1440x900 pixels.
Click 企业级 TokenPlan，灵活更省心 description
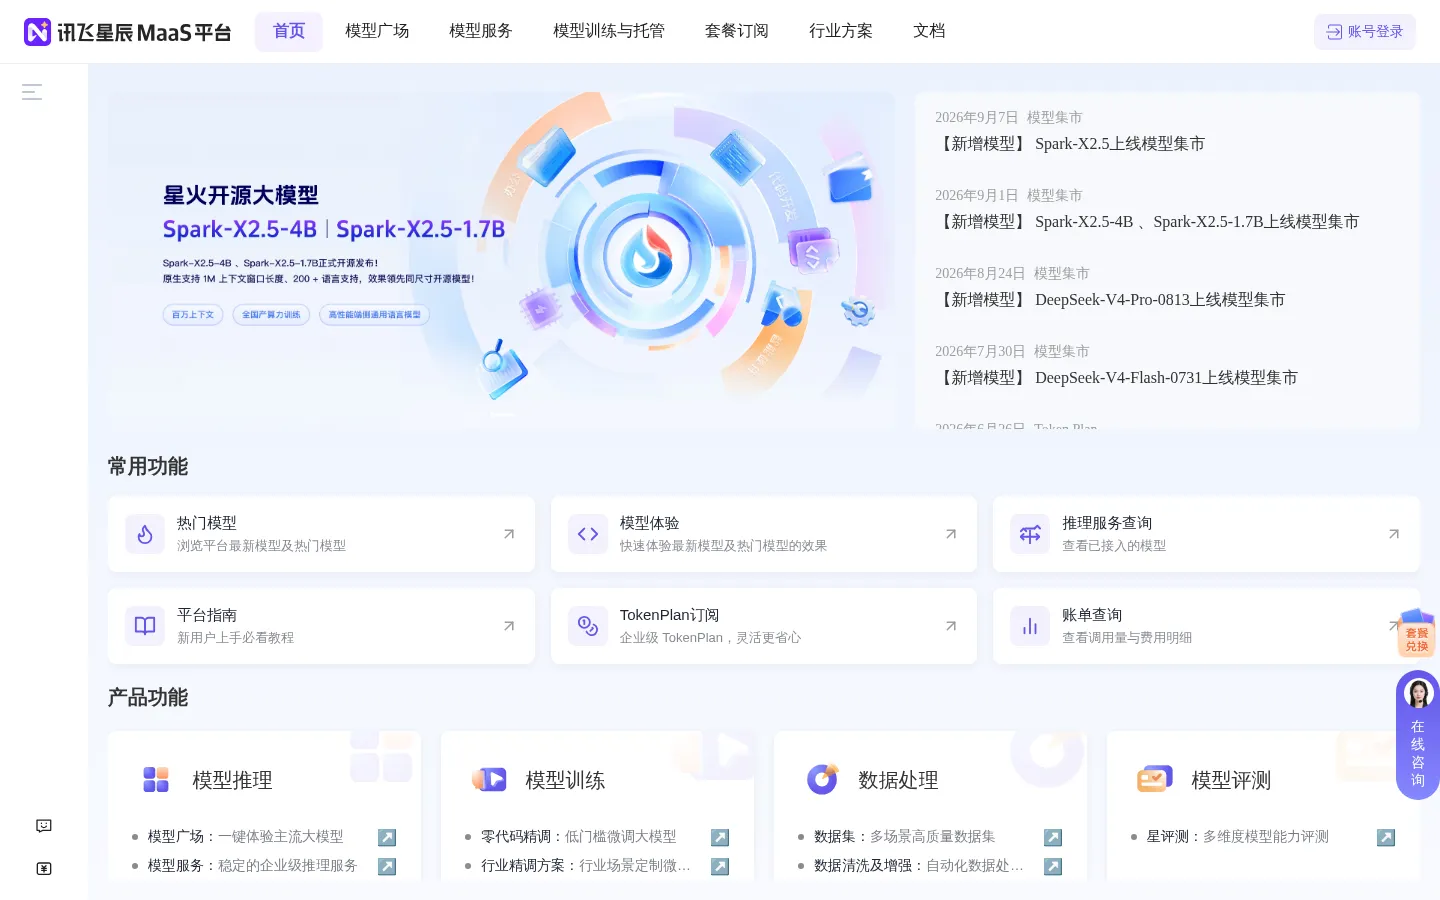pos(710,638)
